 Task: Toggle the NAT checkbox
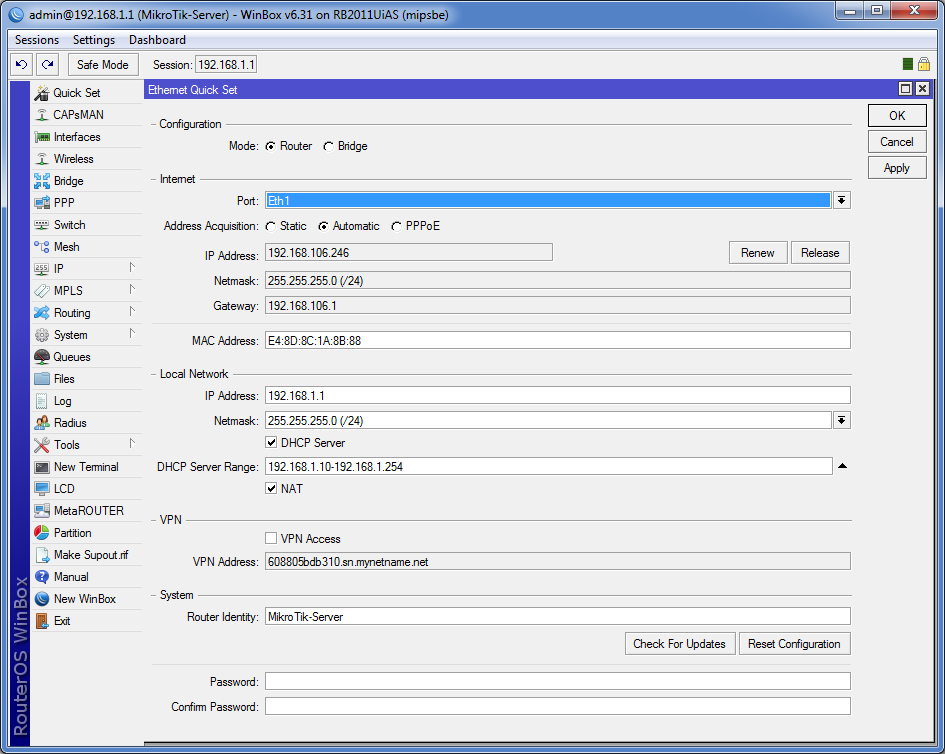tap(271, 488)
